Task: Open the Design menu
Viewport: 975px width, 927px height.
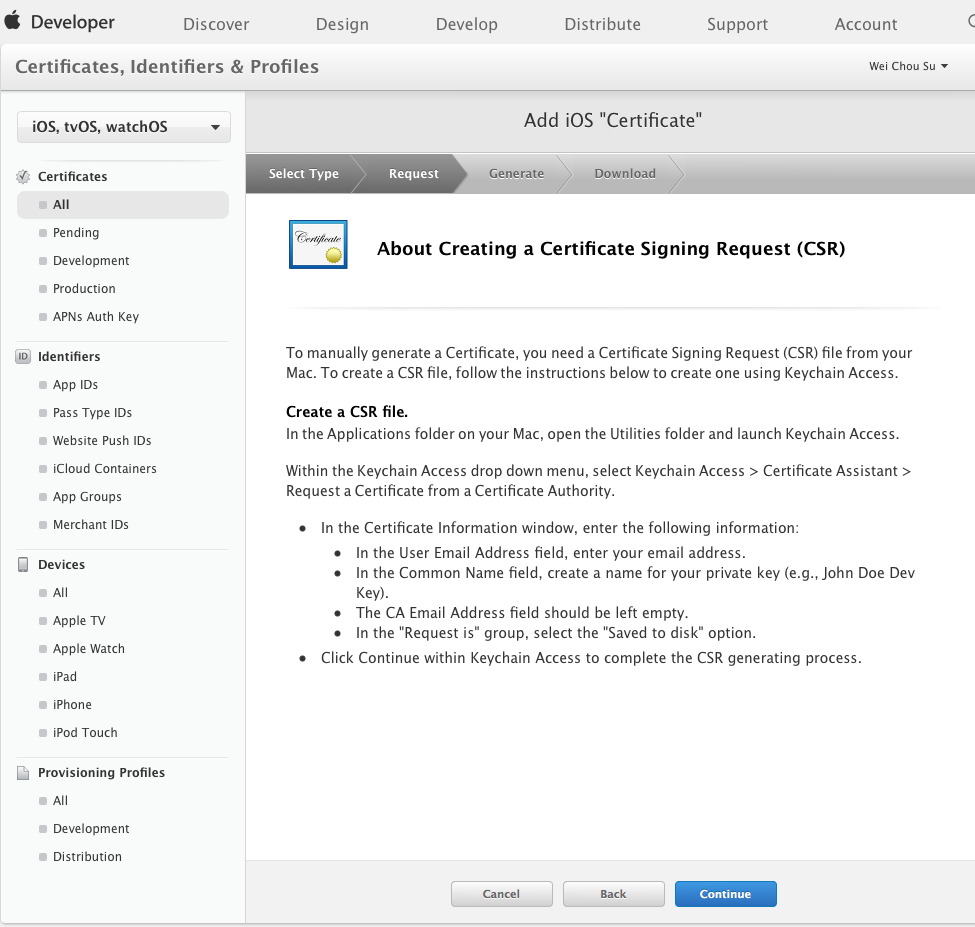Action: [x=342, y=24]
